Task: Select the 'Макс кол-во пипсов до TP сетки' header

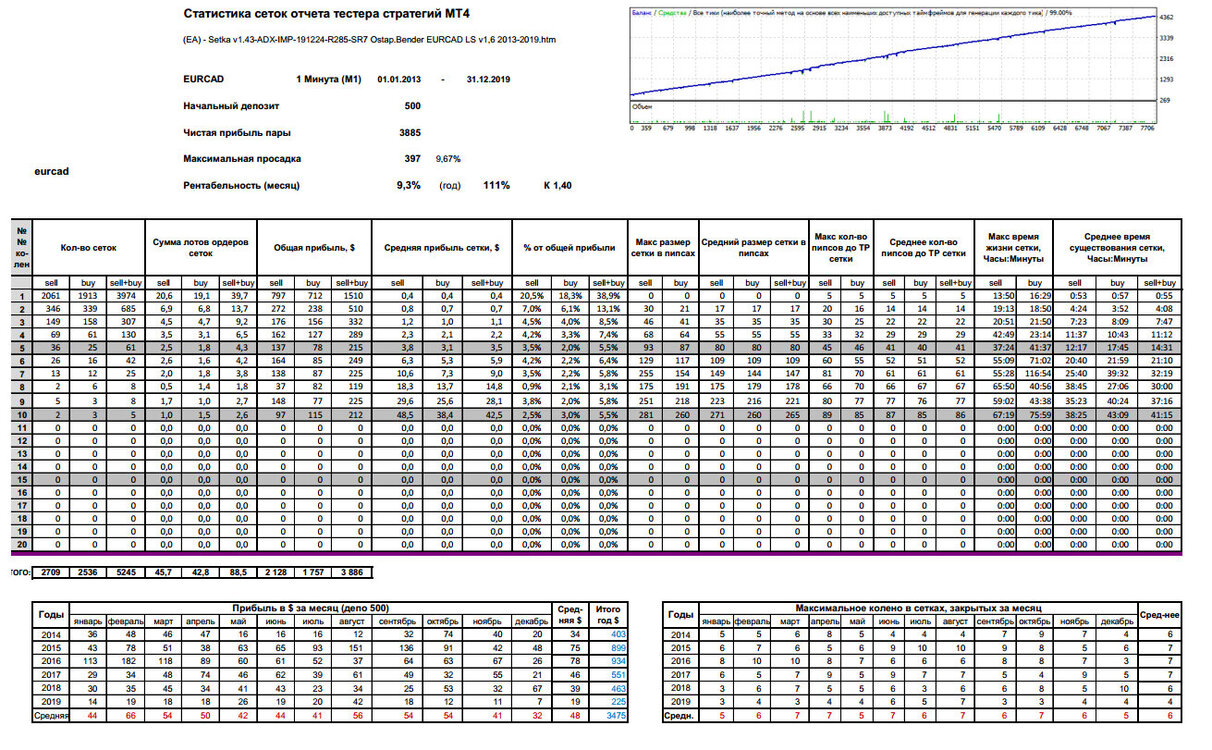Action: coord(840,247)
